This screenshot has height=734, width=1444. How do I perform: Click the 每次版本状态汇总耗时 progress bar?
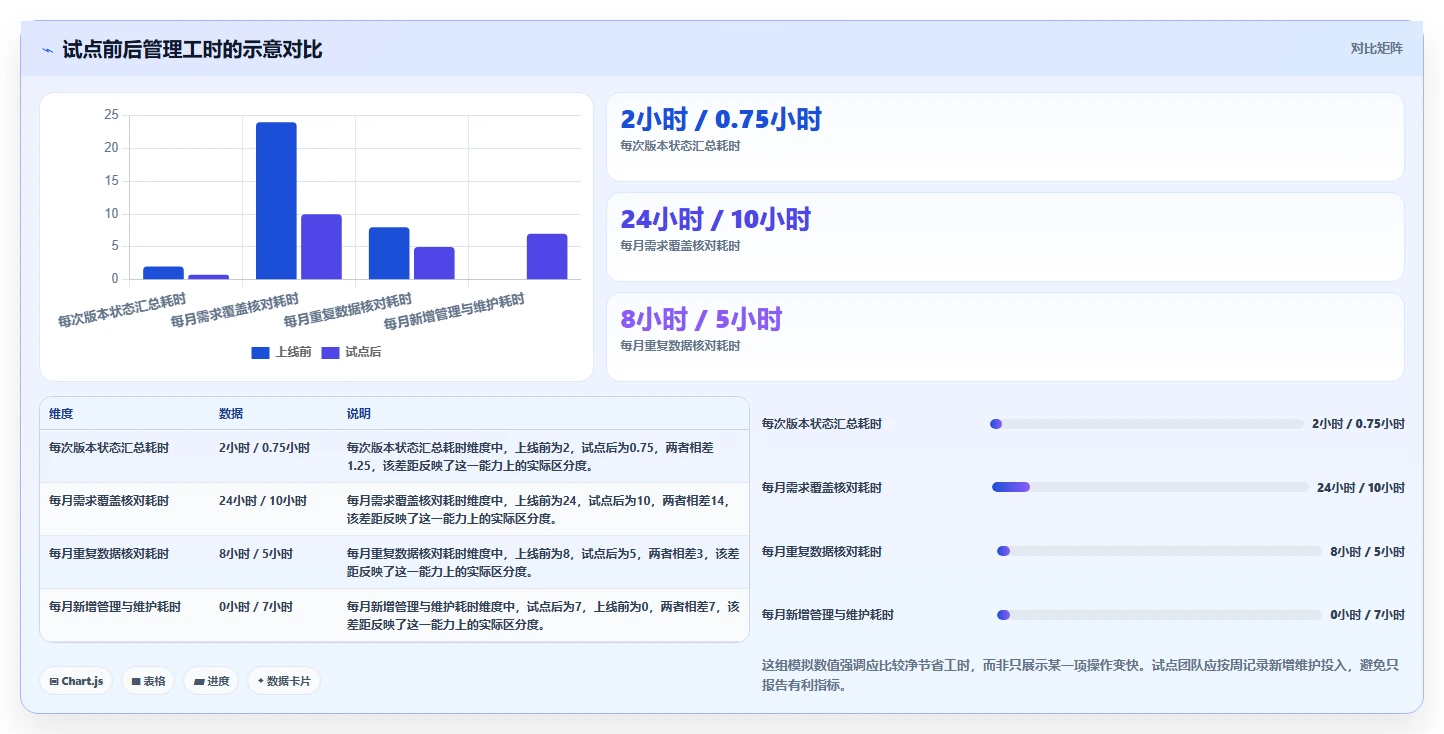coord(1147,424)
